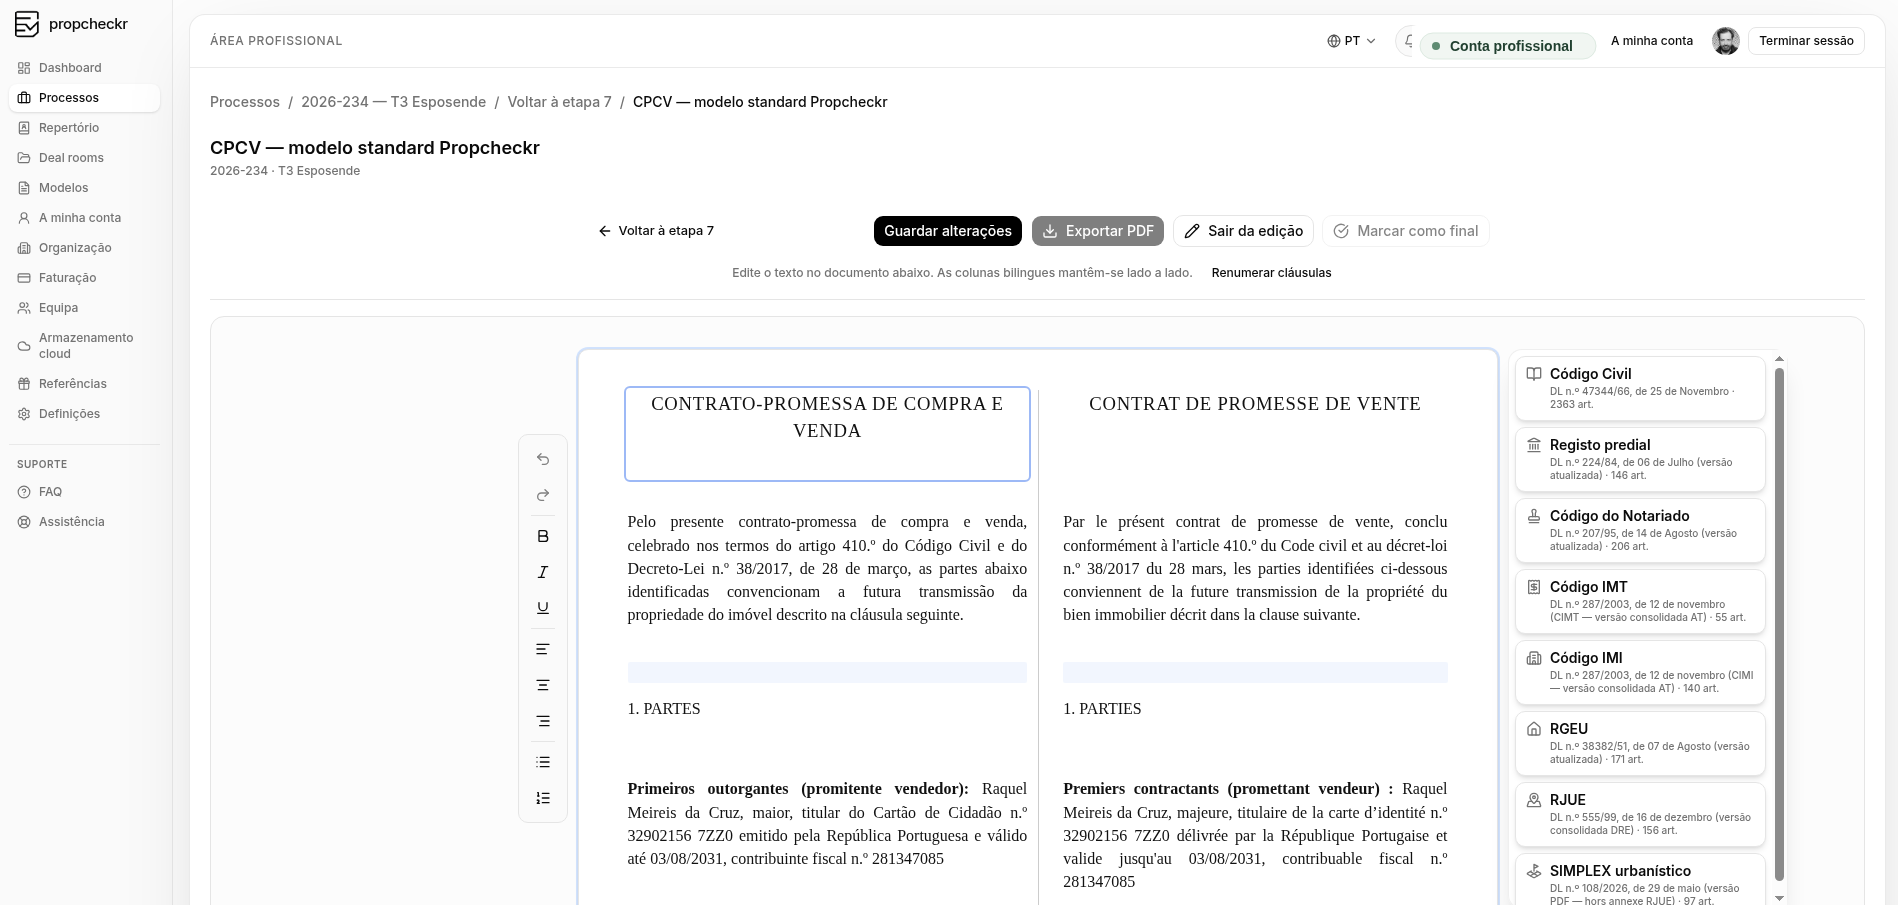1898x905 pixels.
Task: Click 'Premiers contractants (promettant vendeur)' text
Action: pyautogui.click(x=1228, y=789)
